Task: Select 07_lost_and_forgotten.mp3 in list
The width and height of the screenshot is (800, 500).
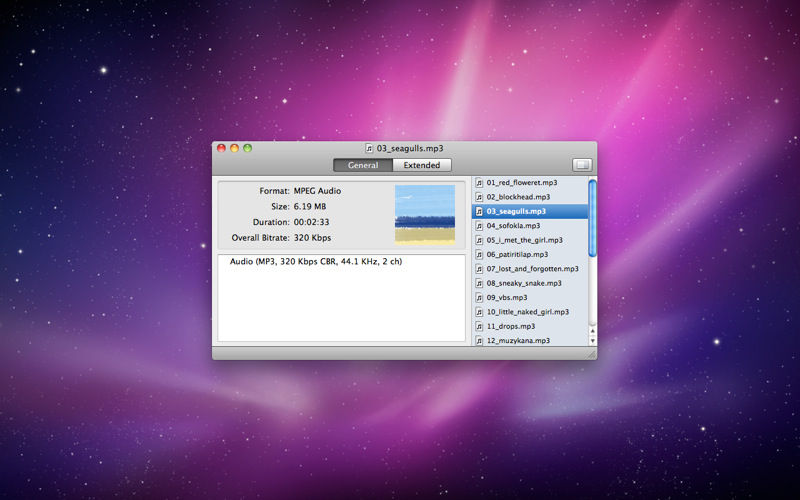Action: (530, 268)
